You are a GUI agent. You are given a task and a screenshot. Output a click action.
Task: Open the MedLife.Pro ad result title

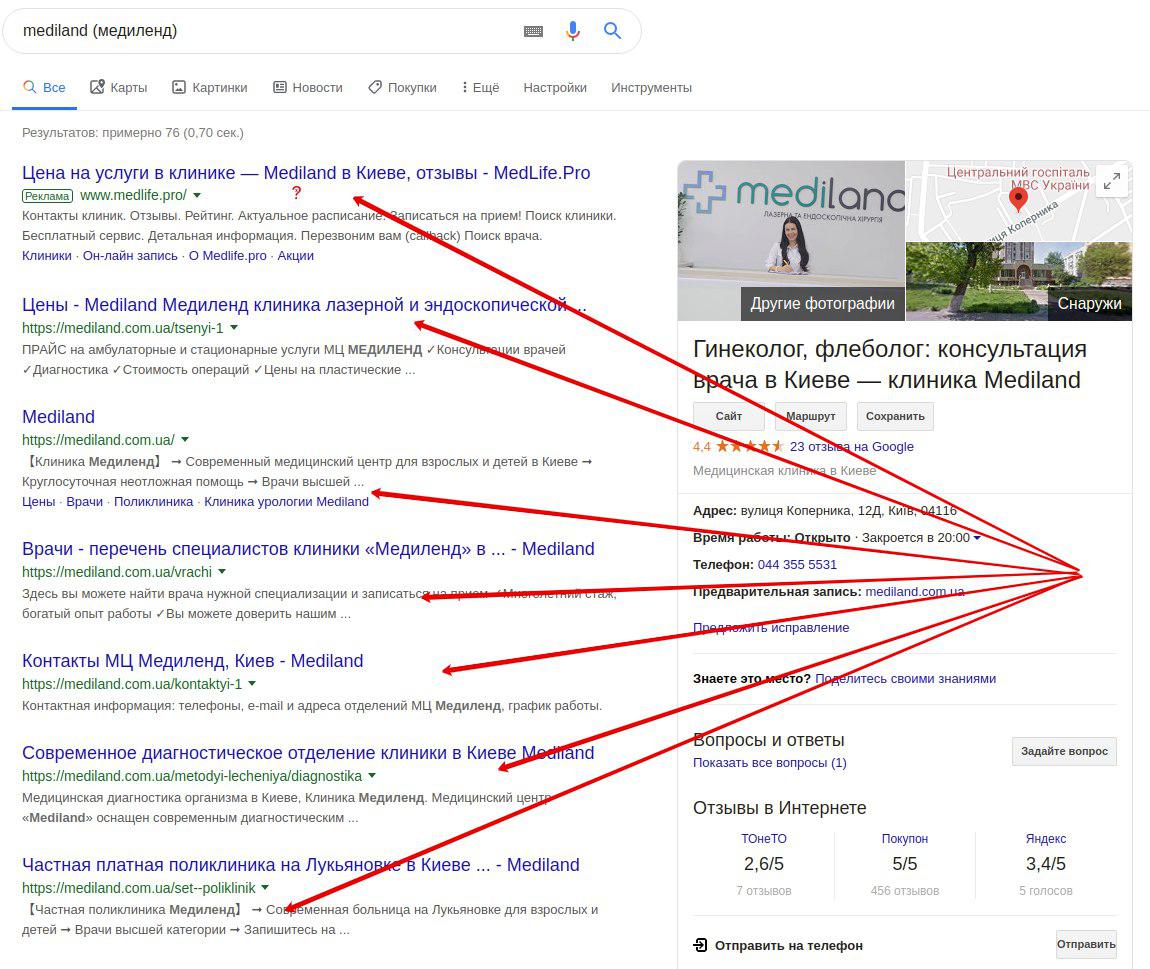tap(306, 173)
